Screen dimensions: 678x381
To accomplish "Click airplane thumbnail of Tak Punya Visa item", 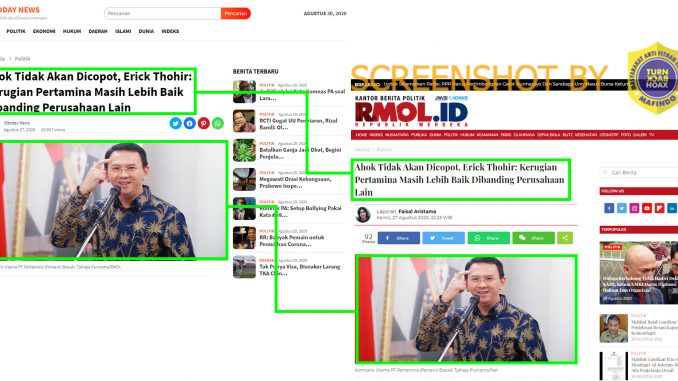I will 244,267.
